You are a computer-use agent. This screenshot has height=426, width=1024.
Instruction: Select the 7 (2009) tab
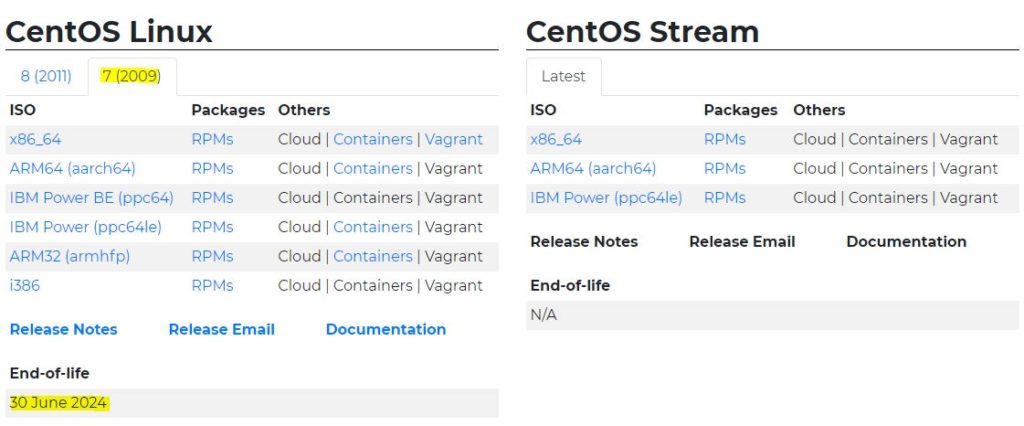pyautogui.click(x=131, y=77)
